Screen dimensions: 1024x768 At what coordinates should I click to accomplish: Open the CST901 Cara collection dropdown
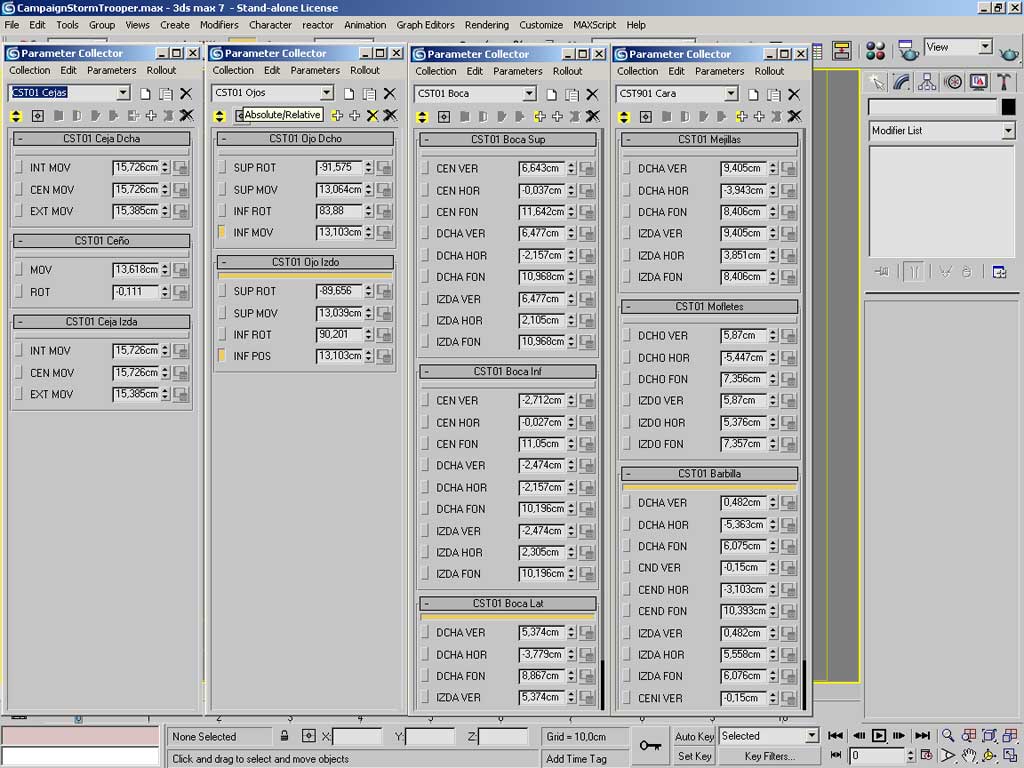click(731, 93)
